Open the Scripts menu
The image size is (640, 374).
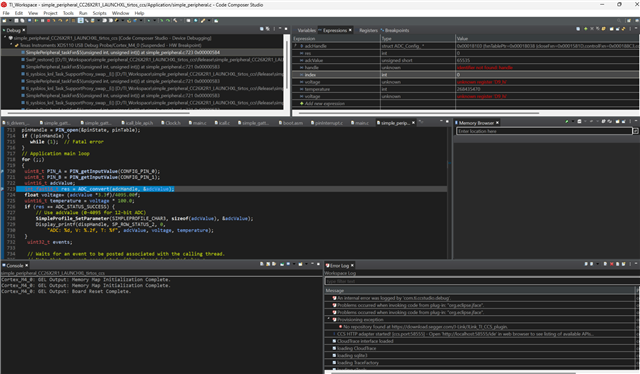[100, 13]
